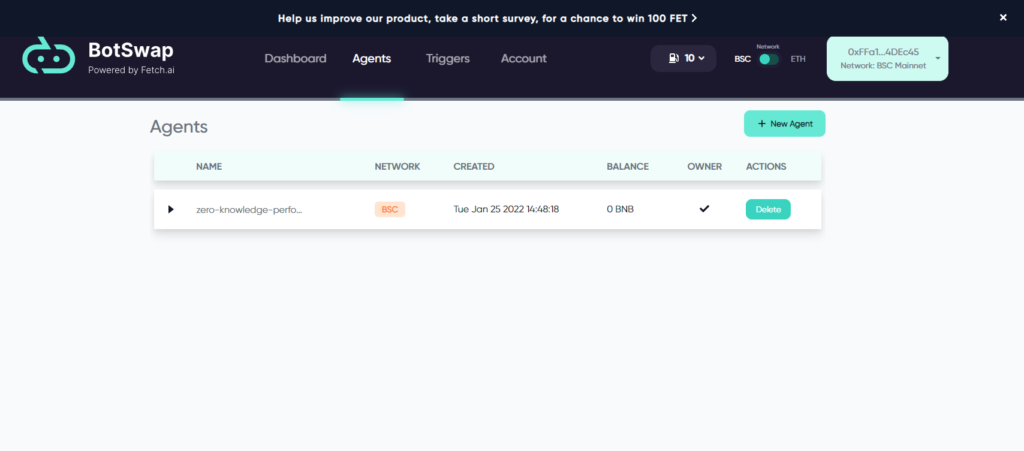Image resolution: width=1024 pixels, height=451 pixels.
Task: Click the NETWORK column header
Action: [397, 166]
